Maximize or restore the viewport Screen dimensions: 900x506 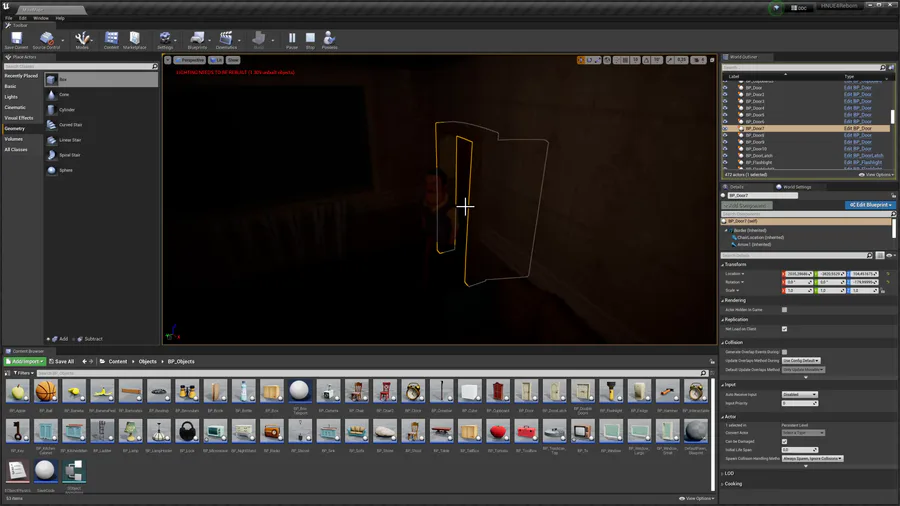[712, 60]
